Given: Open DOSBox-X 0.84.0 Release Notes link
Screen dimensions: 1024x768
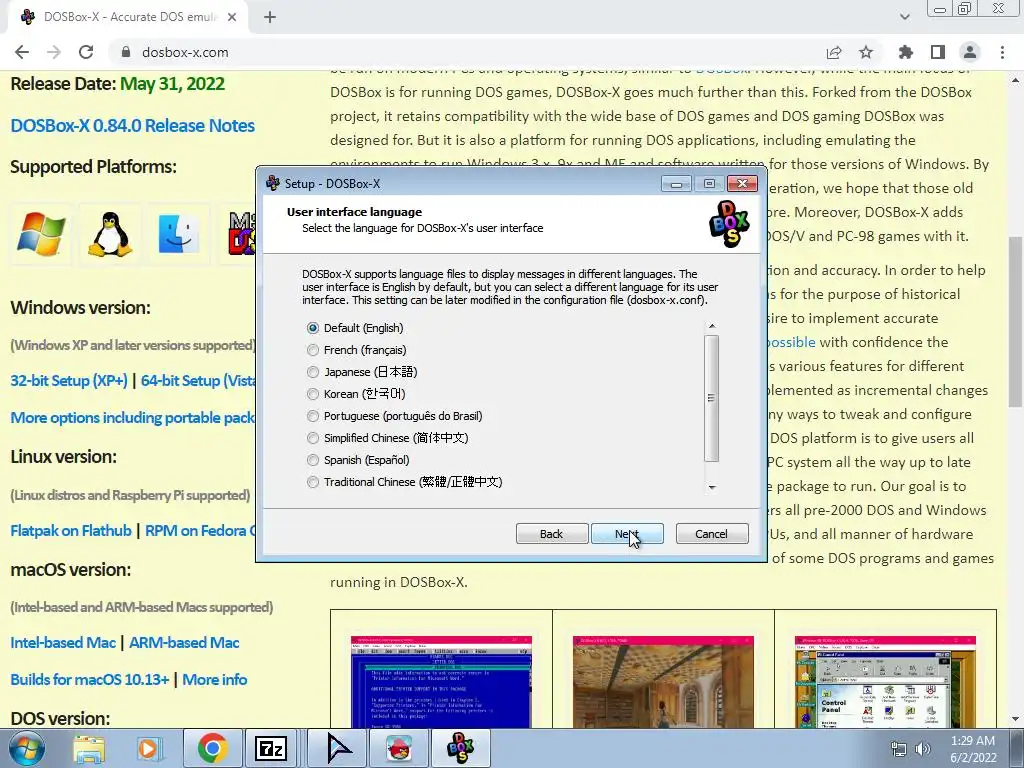Looking at the screenshot, I should (133, 125).
